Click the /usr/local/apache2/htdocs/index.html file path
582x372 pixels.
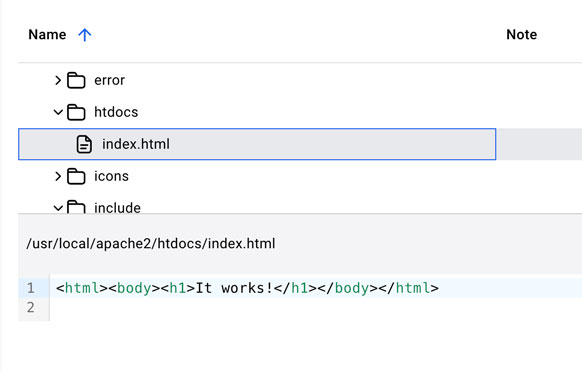click(151, 244)
